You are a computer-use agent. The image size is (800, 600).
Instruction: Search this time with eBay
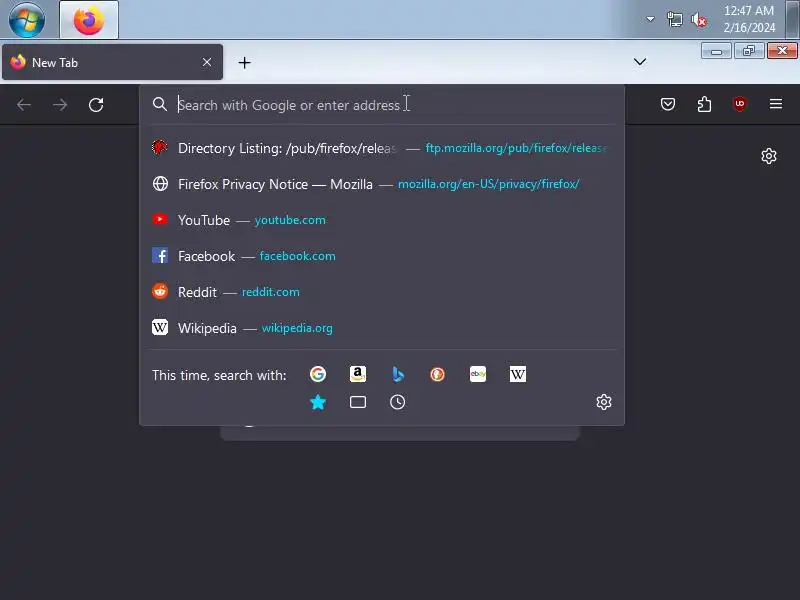[x=478, y=374]
